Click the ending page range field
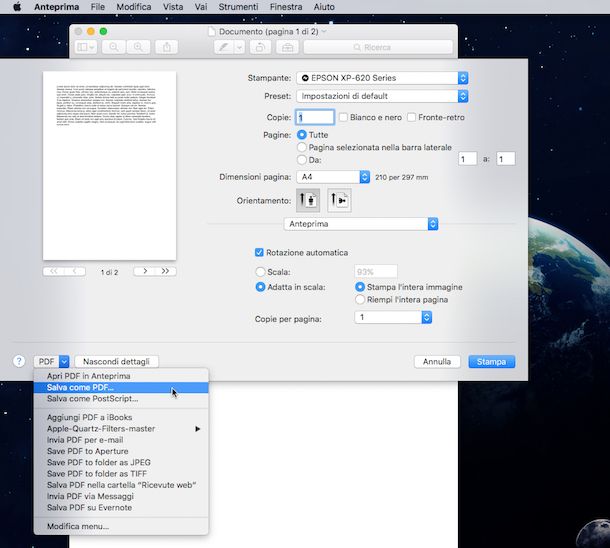The height and width of the screenshot is (548, 610). click(x=506, y=159)
